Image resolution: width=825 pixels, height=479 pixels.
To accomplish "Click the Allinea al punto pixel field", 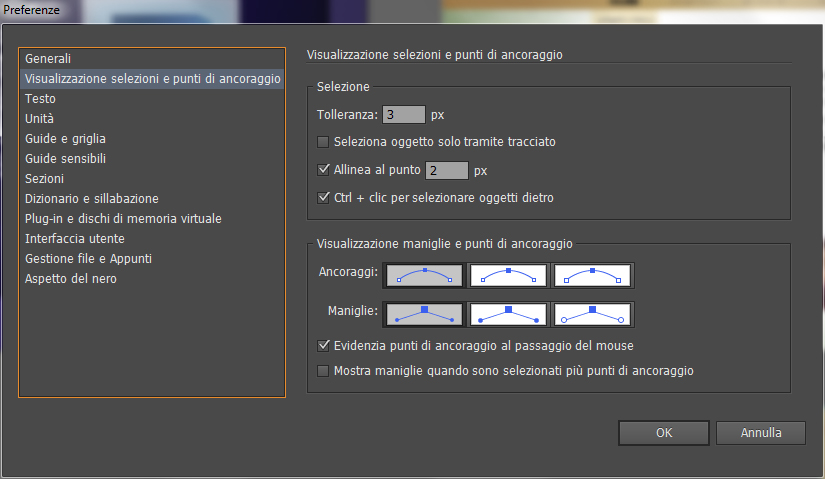I will coord(447,170).
